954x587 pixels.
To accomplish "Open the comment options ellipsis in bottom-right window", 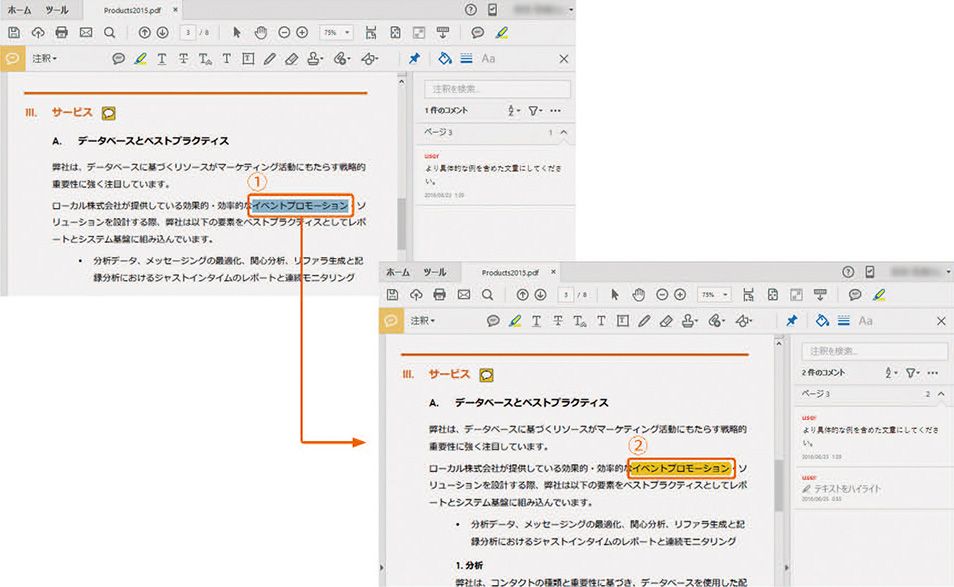I will [x=933, y=372].
